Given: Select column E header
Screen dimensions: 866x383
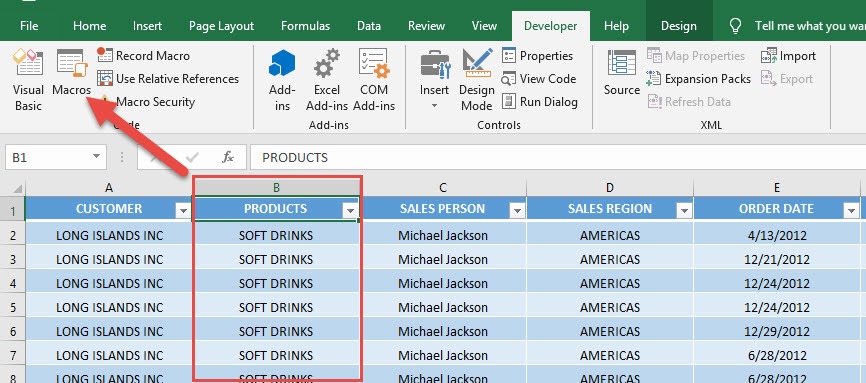Looking at the screenshot, I should (x=777, y=188).
